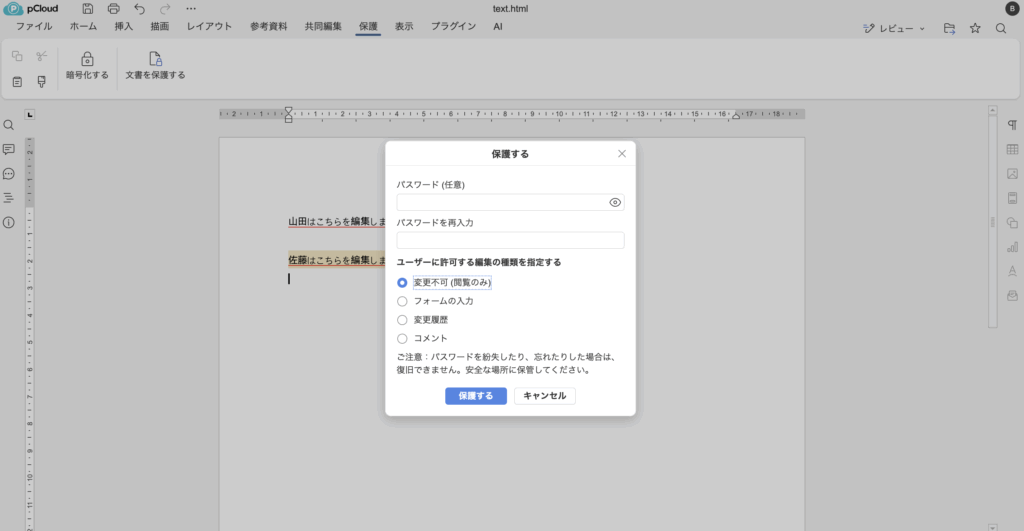Open text art settings in right sidebar
The width and height of the screenshot is (1024, 531).
1012,271
